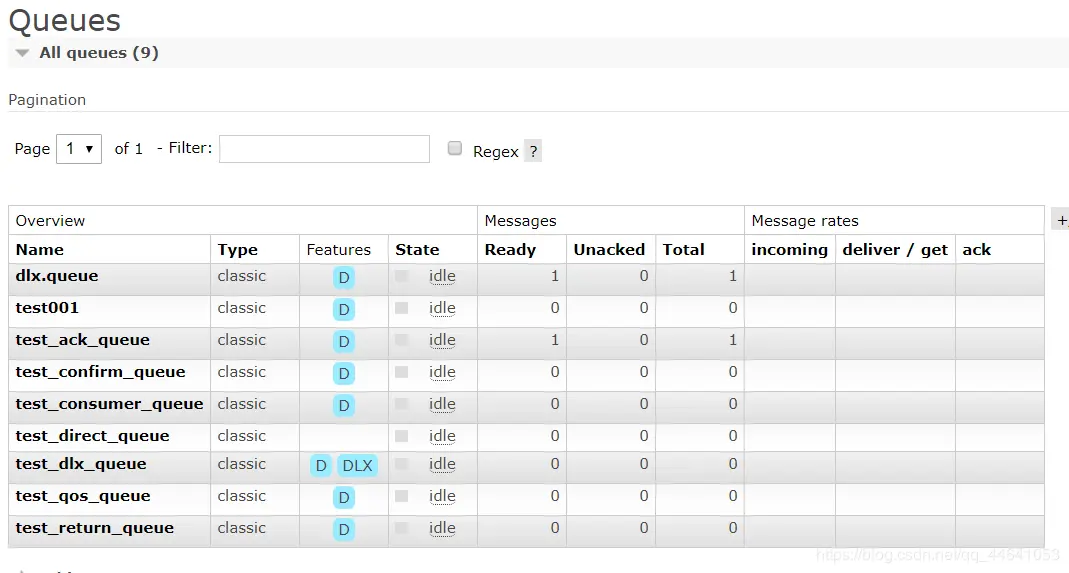This screenshot has width=1069, height=573.
Task: Sort queues by State column
Action: (417, 250)
